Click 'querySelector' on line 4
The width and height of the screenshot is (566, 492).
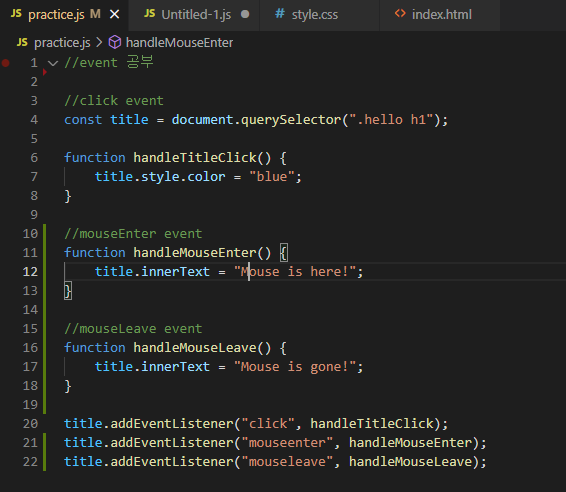click(x=291, y=120)
